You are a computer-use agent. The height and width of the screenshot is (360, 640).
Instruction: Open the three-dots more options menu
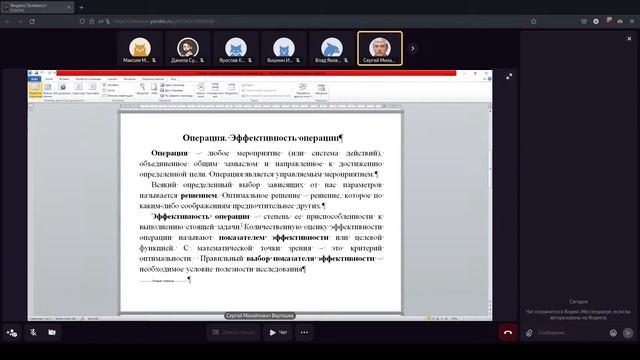pos(304,333)
